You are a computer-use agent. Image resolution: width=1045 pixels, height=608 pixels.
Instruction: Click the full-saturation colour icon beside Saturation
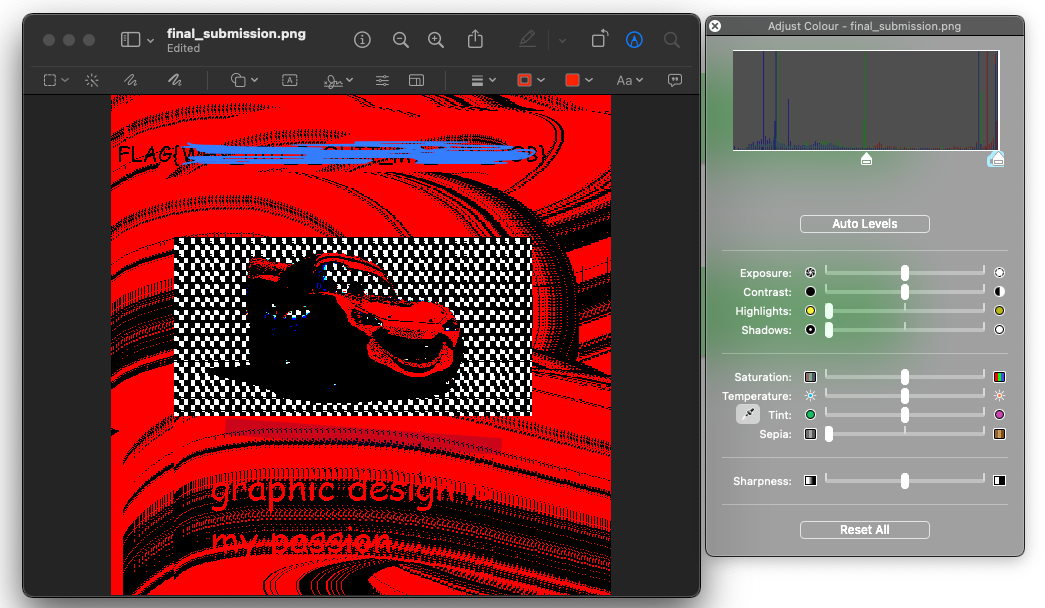point(999,377)
